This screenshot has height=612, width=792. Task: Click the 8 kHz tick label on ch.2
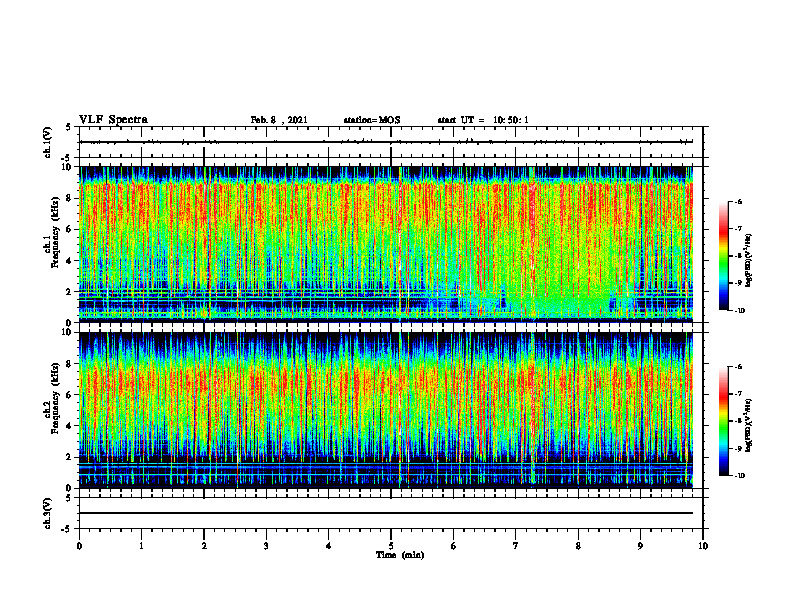tap(70, 364)
